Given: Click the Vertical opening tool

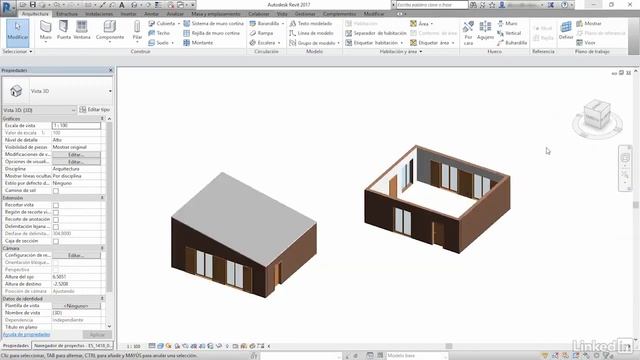Looking at the screenshot, I should coord(509,33).
